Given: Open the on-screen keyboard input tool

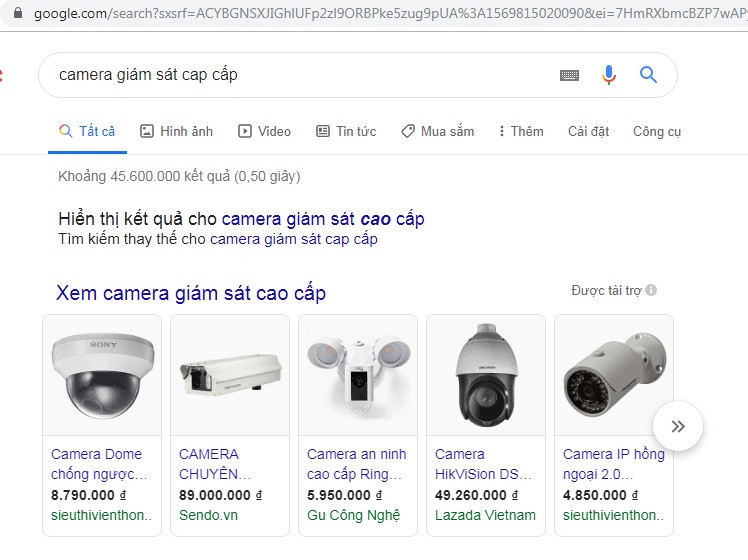Looking at the screenshot, I should [x=569, y=75].
